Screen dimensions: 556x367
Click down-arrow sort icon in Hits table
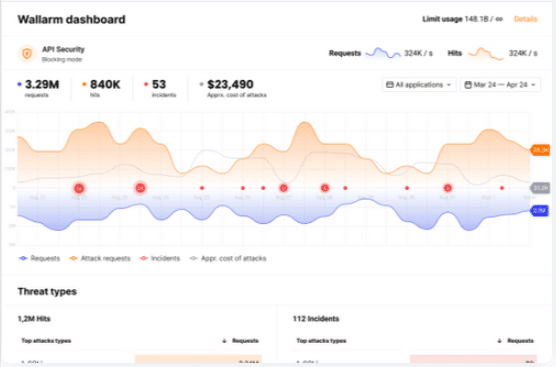(x=224, y=341)
